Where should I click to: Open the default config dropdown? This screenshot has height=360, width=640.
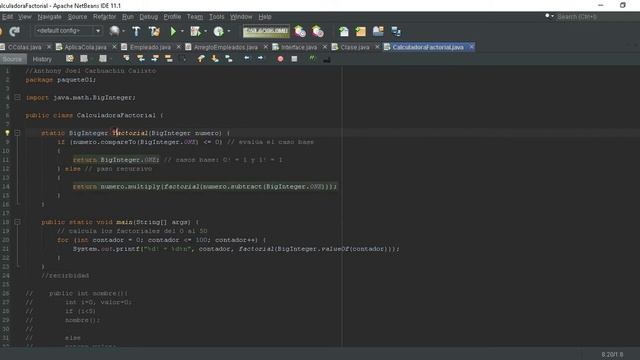68,31
